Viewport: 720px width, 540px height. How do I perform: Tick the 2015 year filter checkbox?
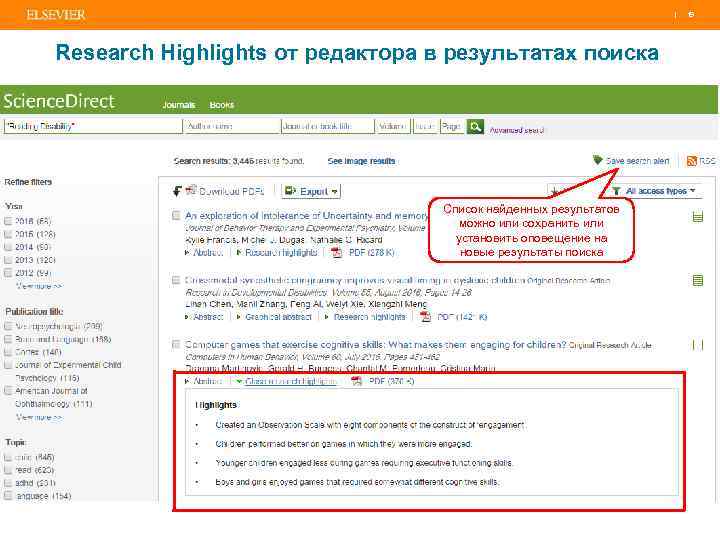pos(8,234)
